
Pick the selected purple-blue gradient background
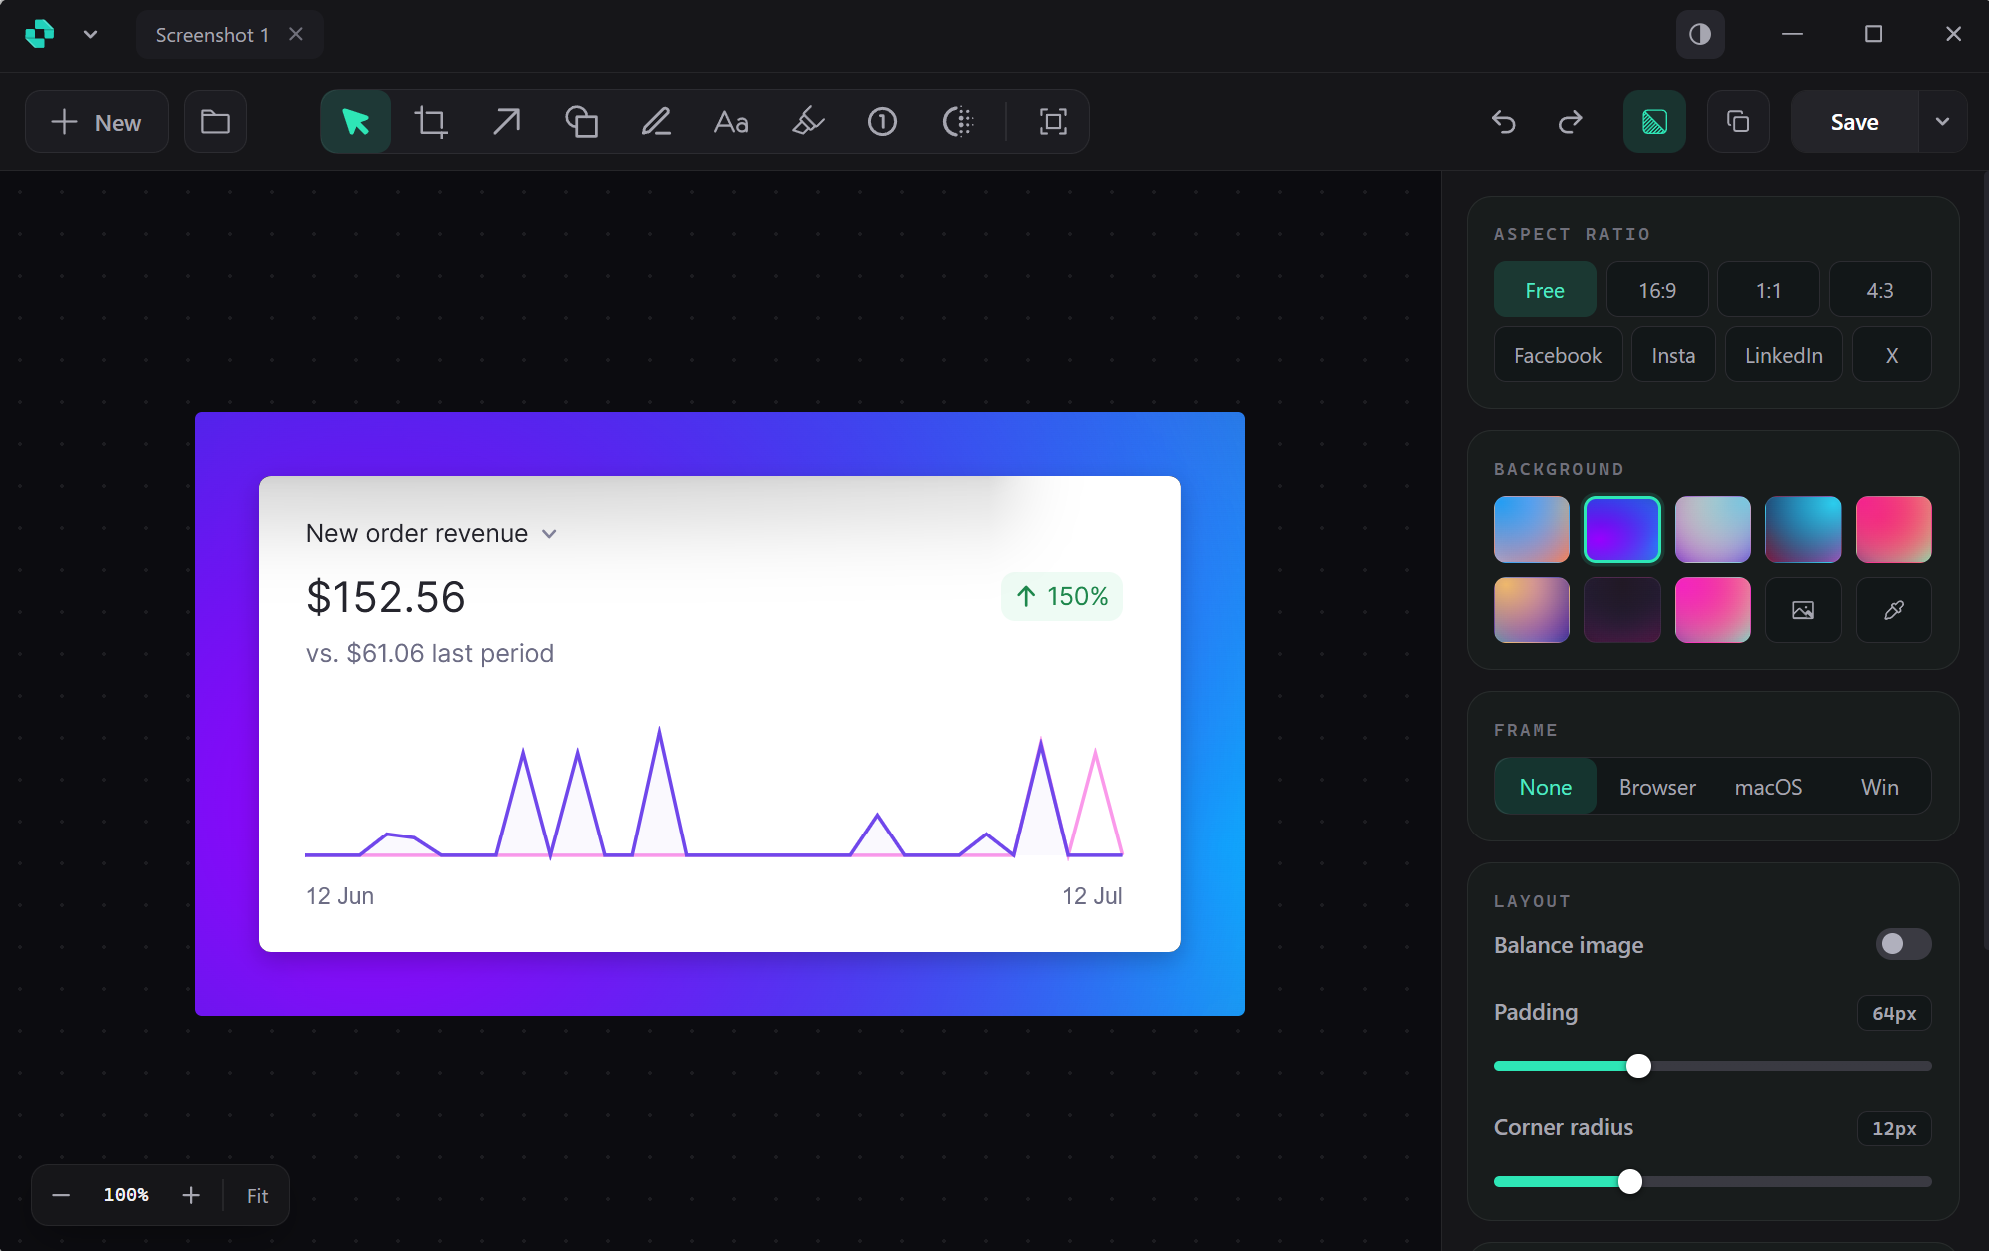tap(1622, 529)
